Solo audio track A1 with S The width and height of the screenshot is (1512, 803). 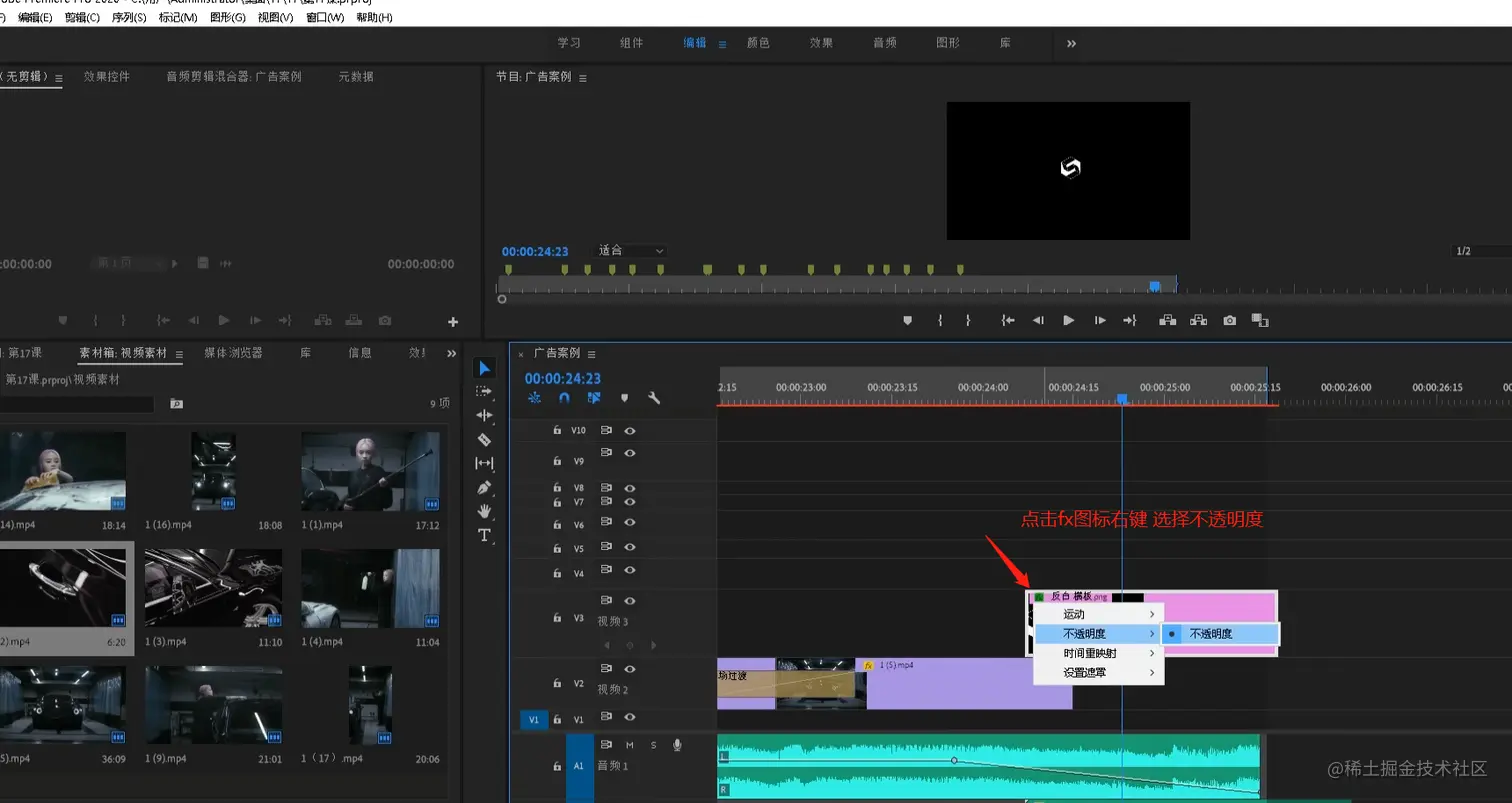[654, 745]
